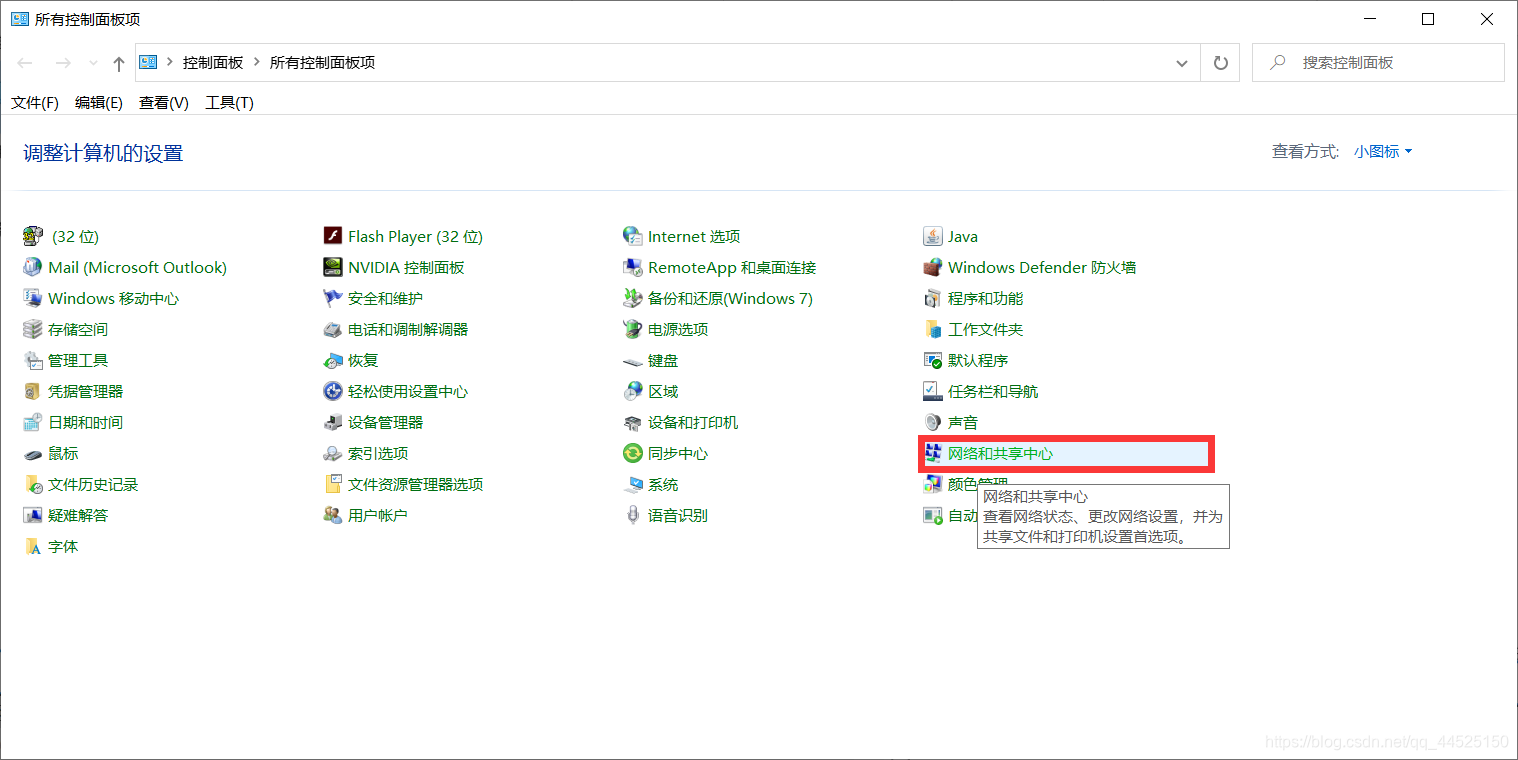1518x760 pixels.
Task: Click the Windows Defender 防火墙 icon
Action: coord(932,267)
